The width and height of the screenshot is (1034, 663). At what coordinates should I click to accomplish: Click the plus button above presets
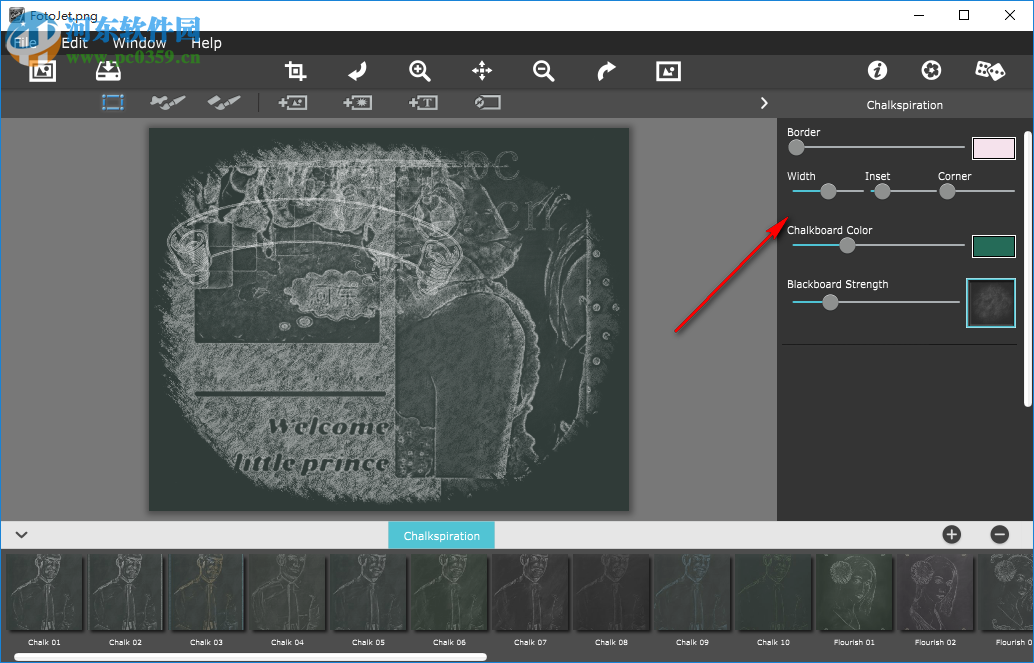pyautogui.click(x=951, y=535)
